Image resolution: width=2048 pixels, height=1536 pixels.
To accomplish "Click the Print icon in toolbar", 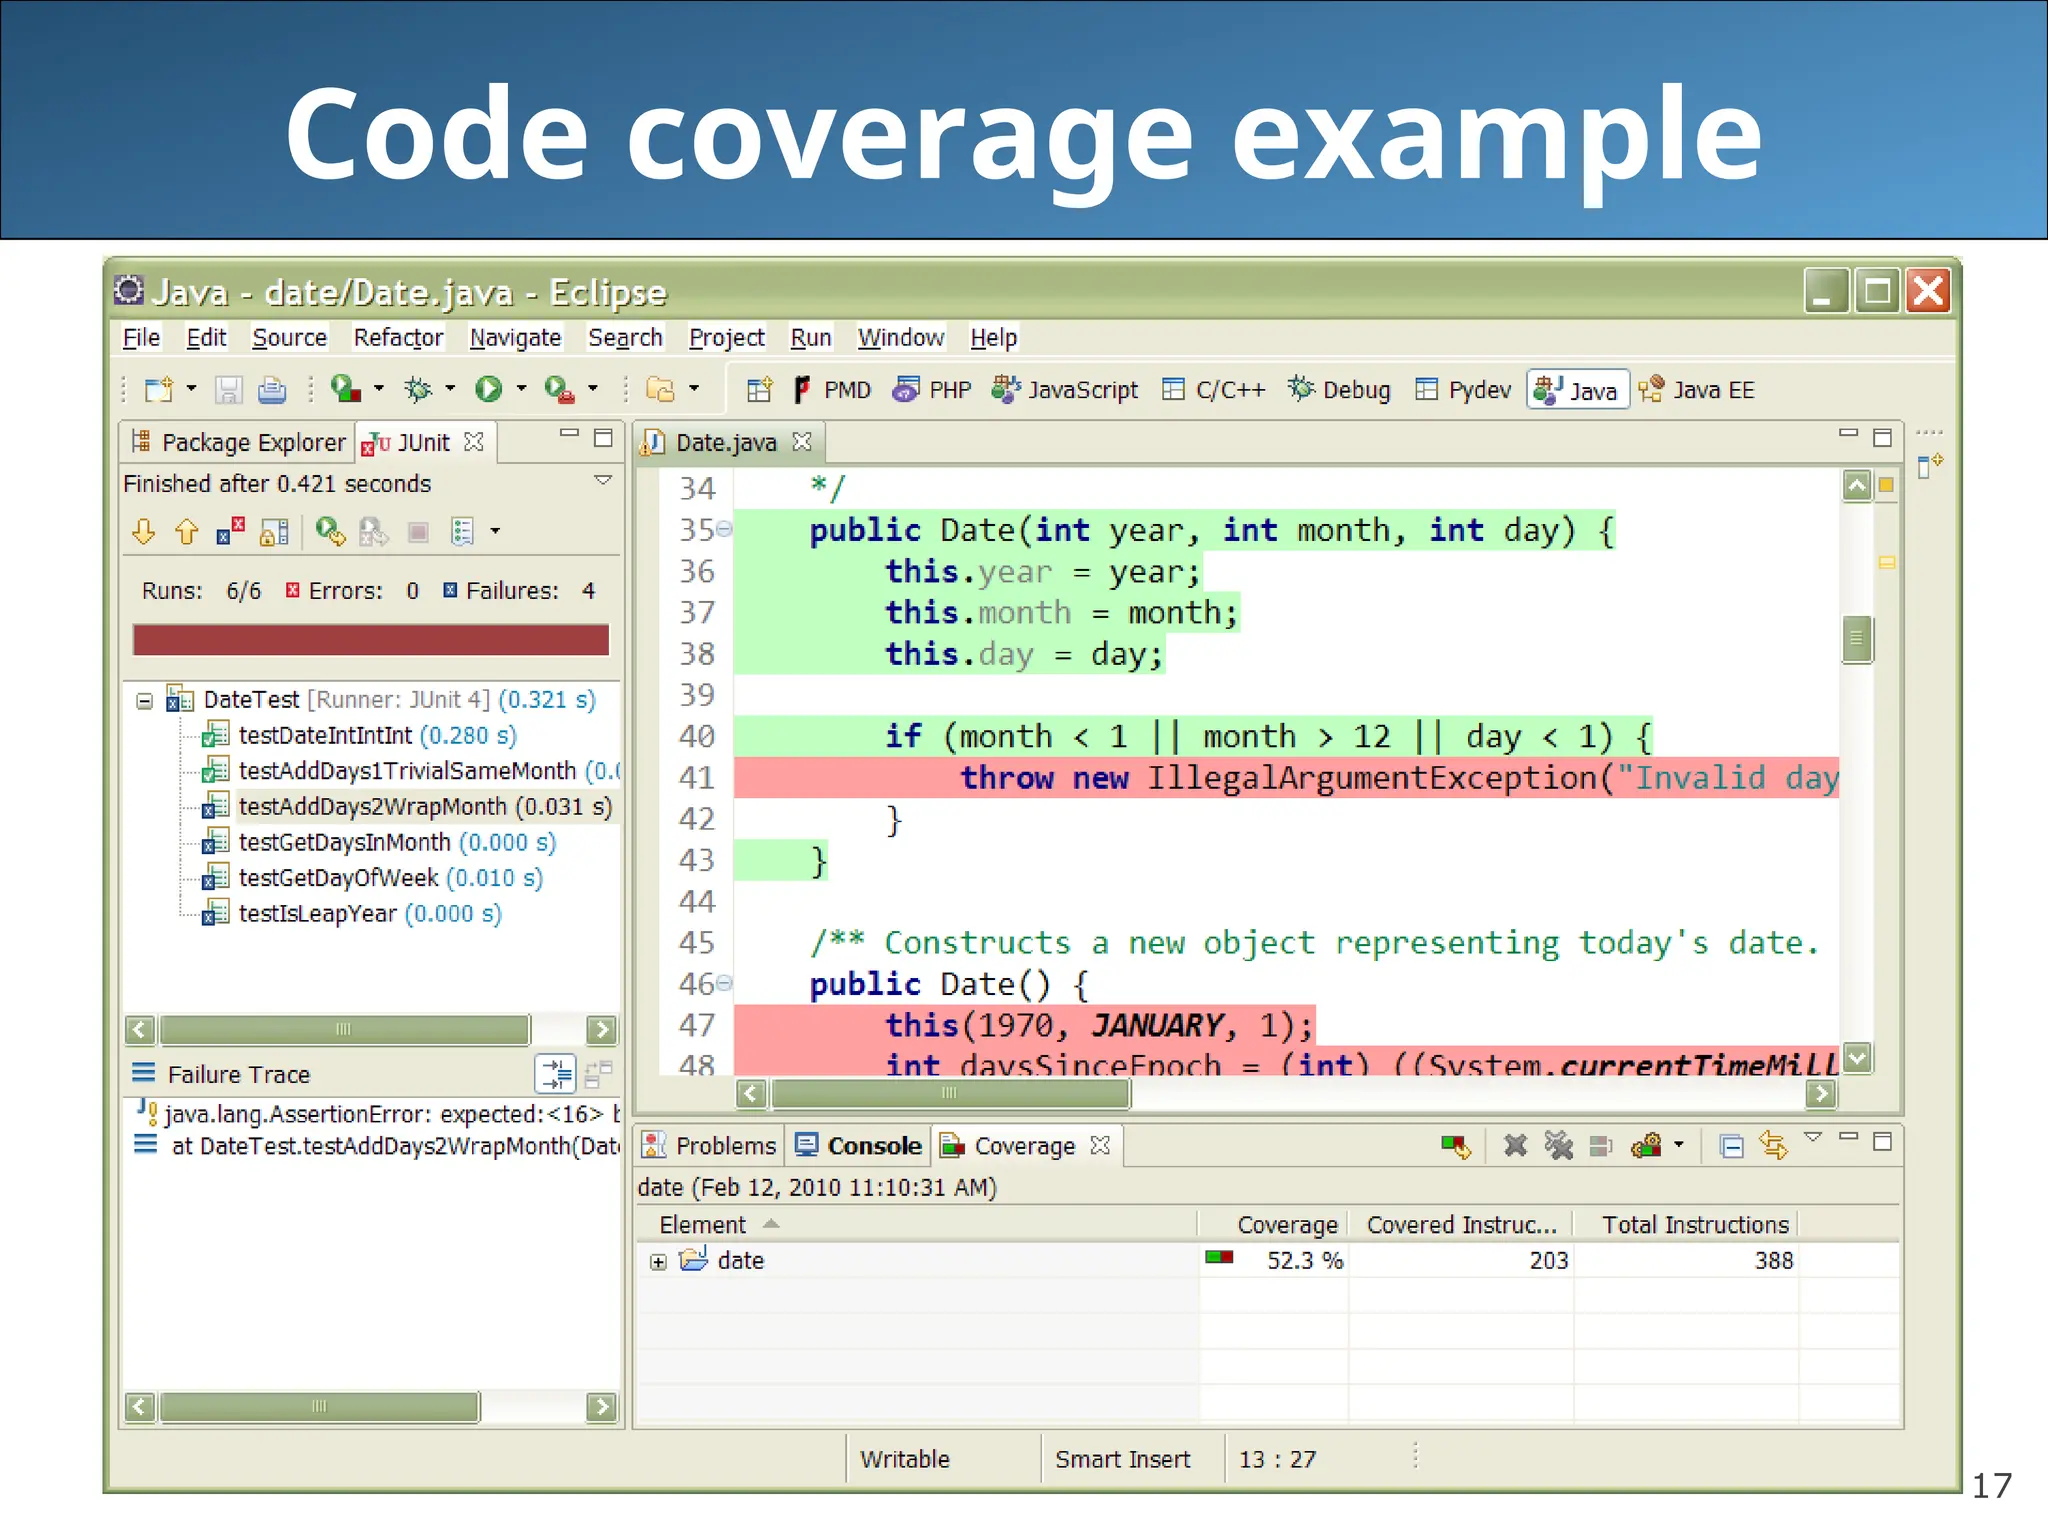I will (x=272, y=389).
